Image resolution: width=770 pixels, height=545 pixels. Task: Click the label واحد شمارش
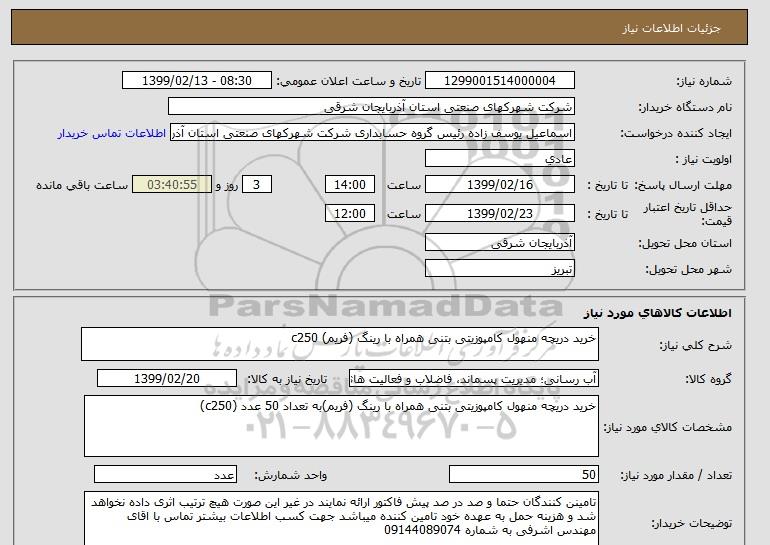pos(290,475)
